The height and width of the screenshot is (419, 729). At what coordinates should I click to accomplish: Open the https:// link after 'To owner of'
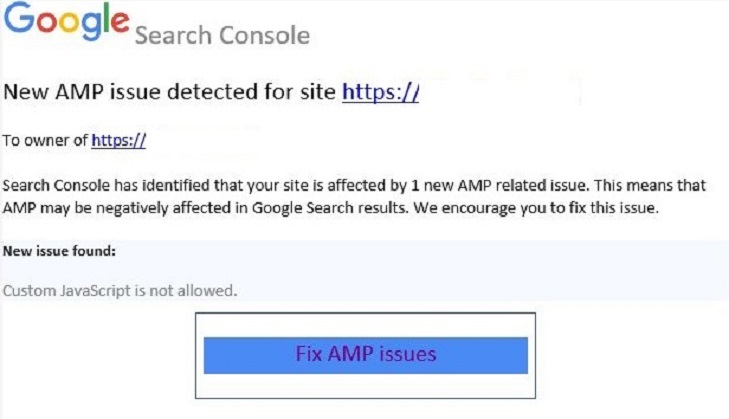118,141
